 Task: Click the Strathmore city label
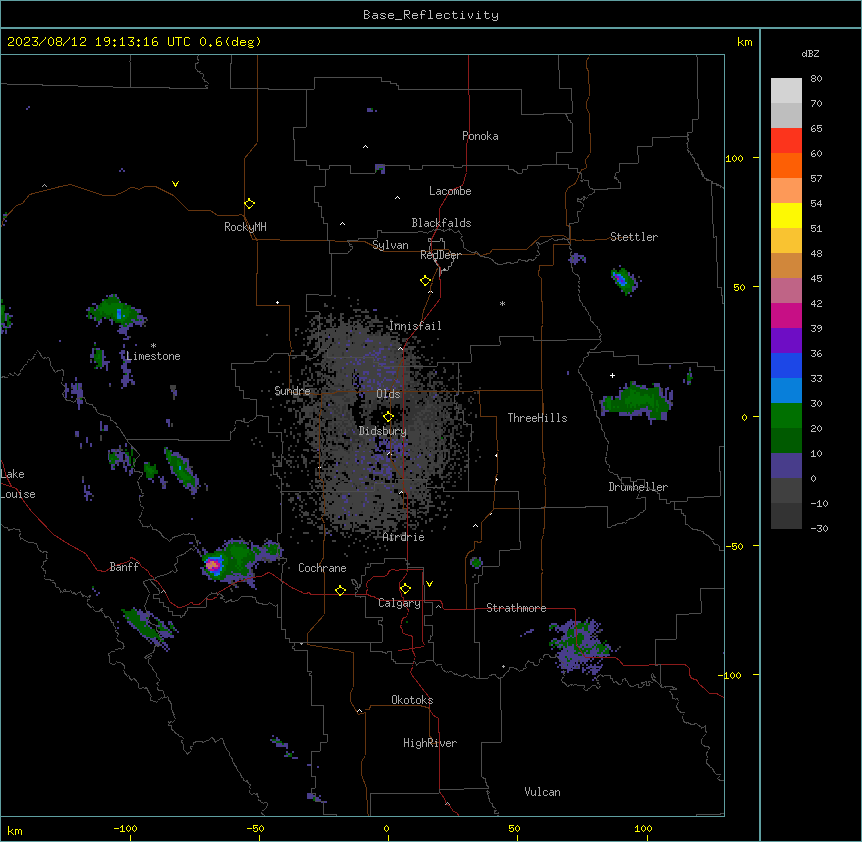pyautogui.click(x=516, y=608)
